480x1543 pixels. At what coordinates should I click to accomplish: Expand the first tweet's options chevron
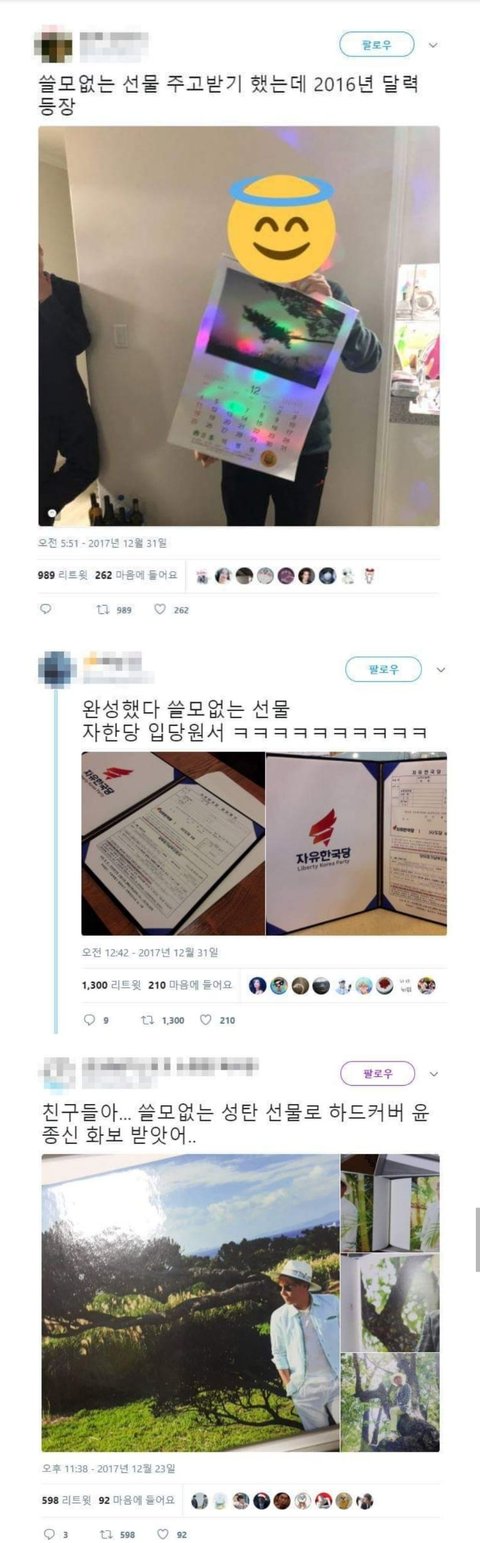point(433,45)
